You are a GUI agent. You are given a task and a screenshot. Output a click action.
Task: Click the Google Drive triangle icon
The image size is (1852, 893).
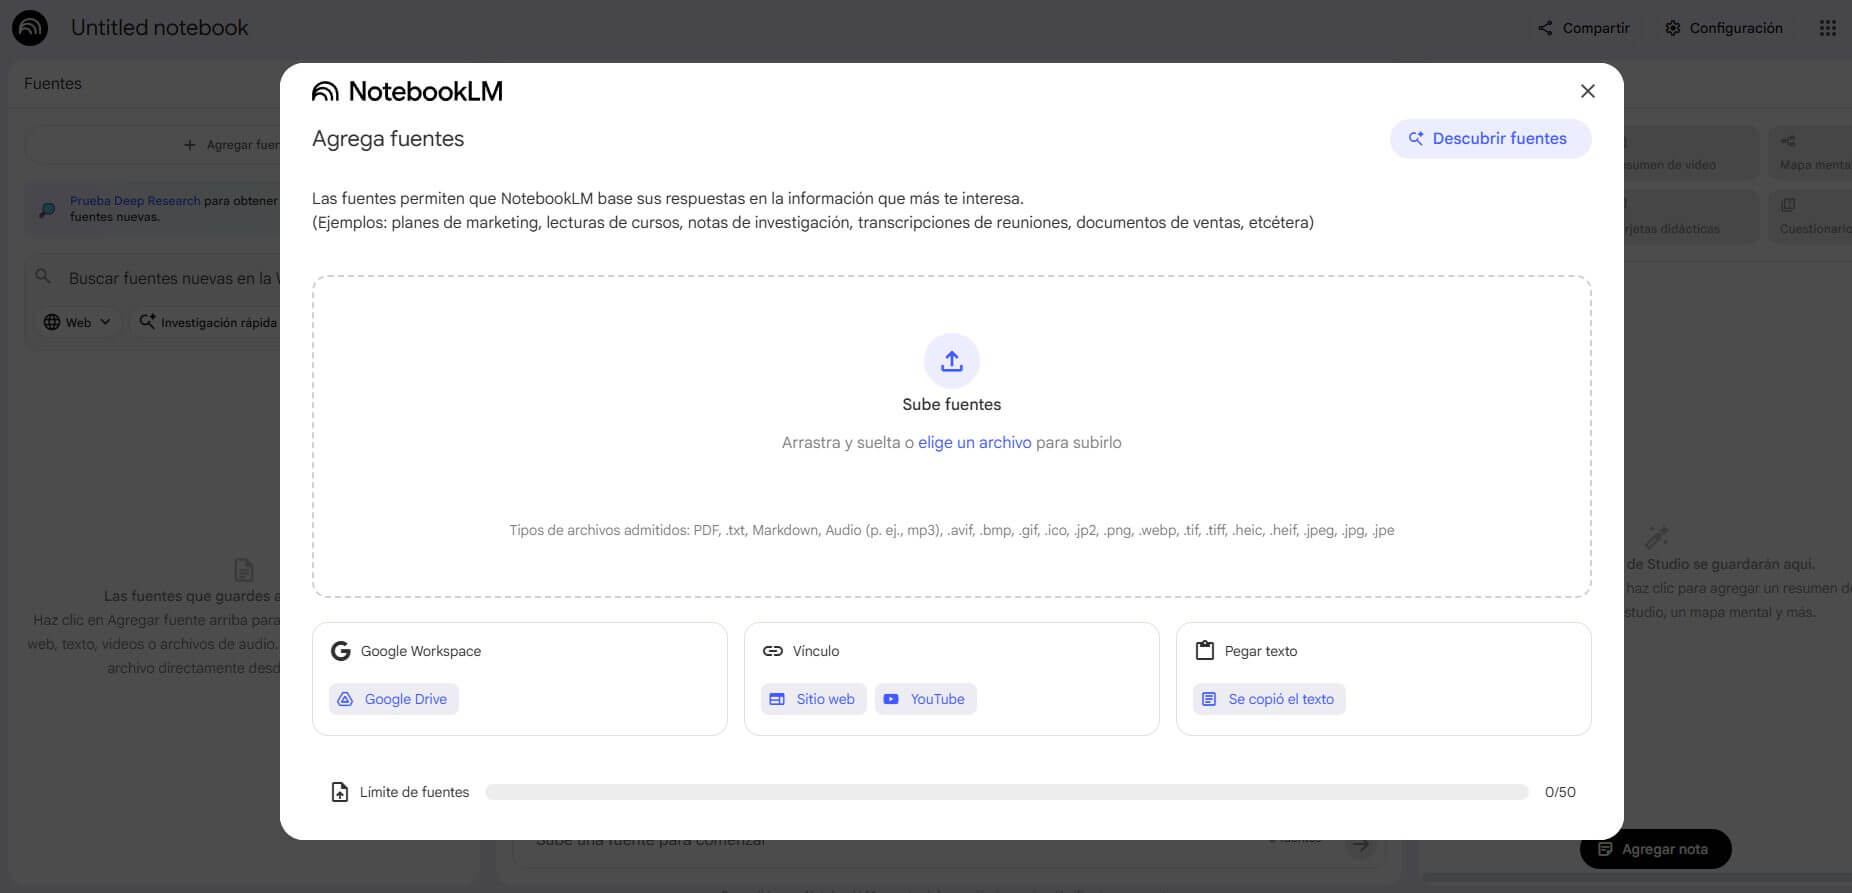pos(345,699)
